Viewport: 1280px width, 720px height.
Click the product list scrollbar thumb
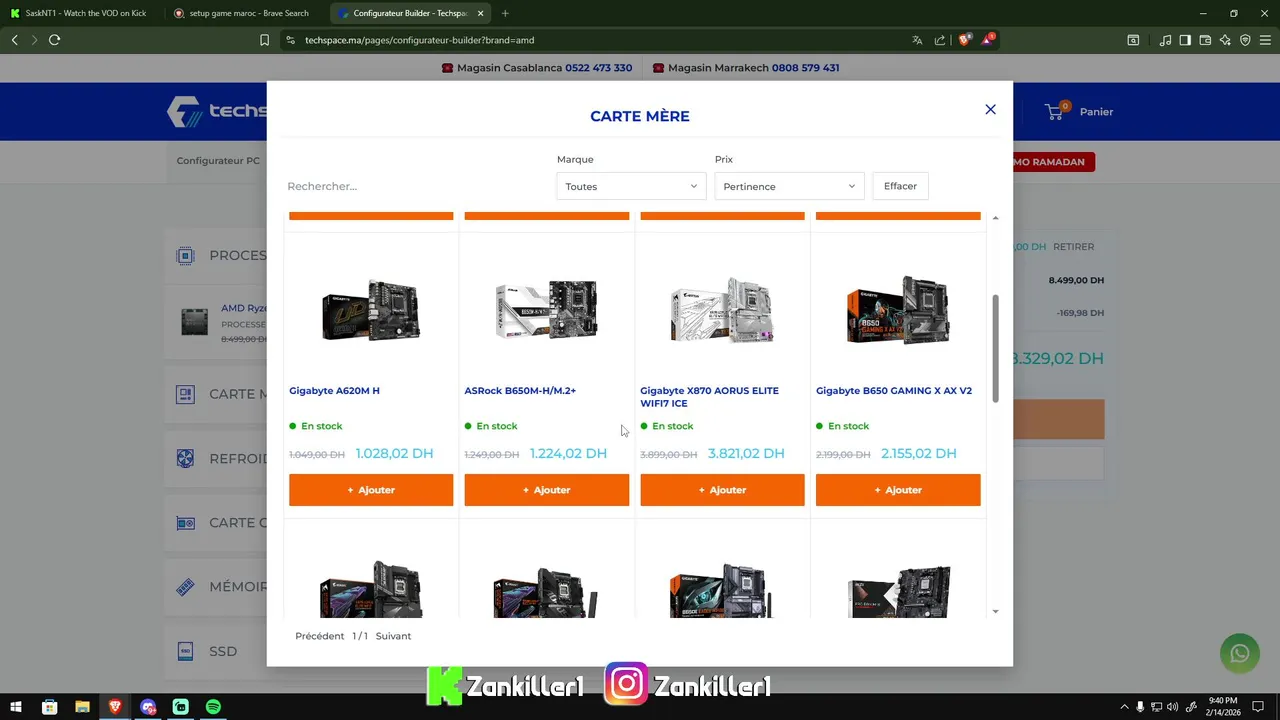[995, 349]
